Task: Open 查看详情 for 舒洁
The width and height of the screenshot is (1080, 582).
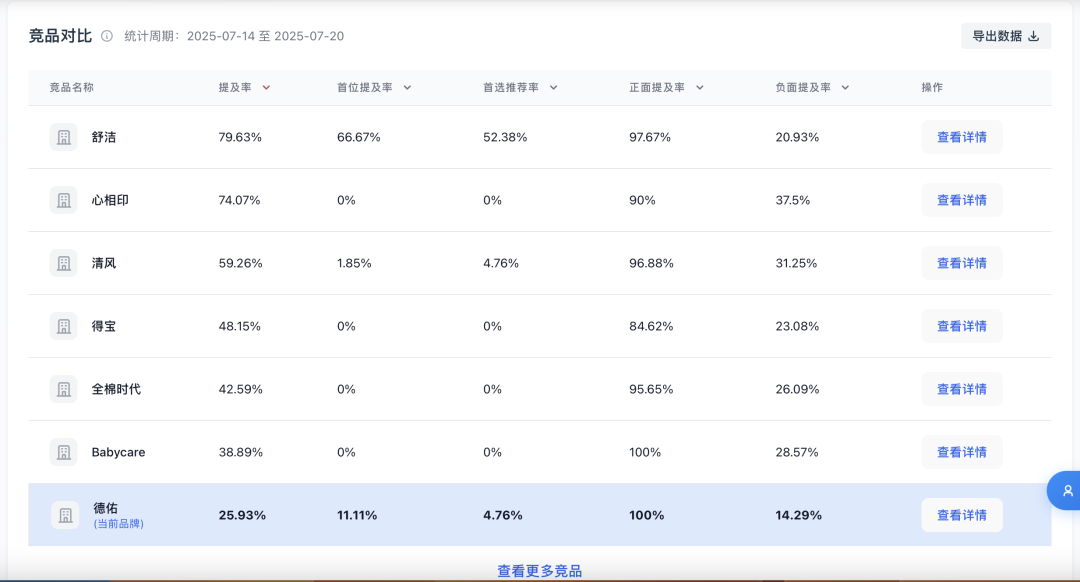Action: pyautogui.click(x=962, y=137)
